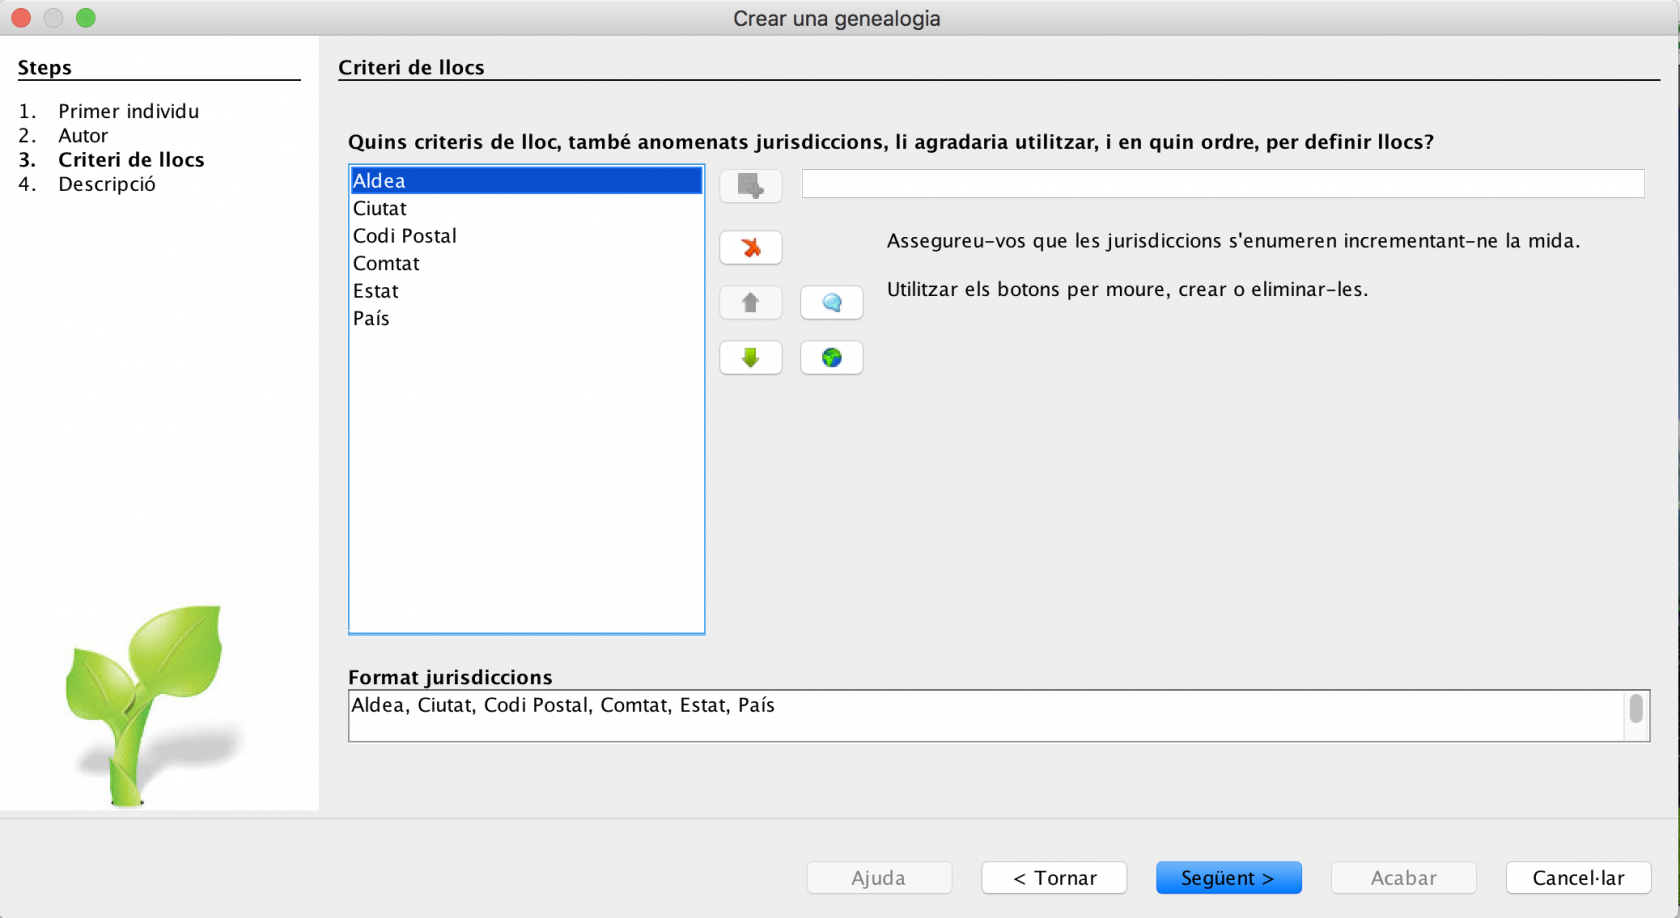Screen dimensions: 1680x918
Task: Move selected jurisdiction down with green arrow
Action: [750, 357]
